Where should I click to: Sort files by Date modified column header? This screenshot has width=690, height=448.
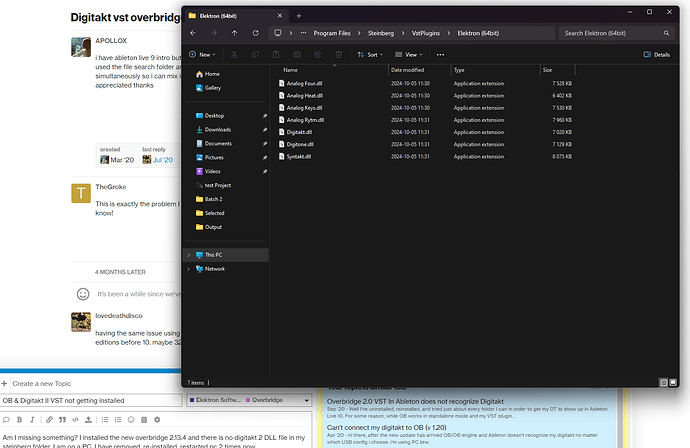(407, 70)
